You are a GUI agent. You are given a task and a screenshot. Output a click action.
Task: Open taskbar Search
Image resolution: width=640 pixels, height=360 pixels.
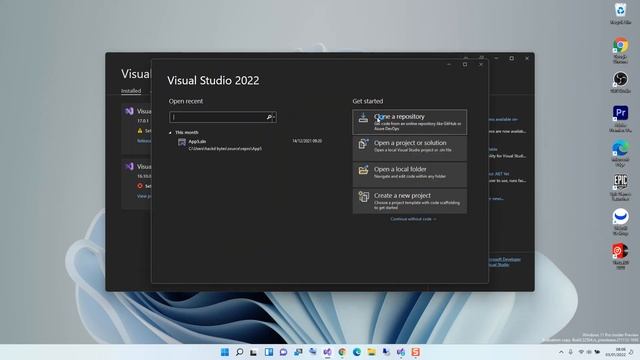(240, 352)
